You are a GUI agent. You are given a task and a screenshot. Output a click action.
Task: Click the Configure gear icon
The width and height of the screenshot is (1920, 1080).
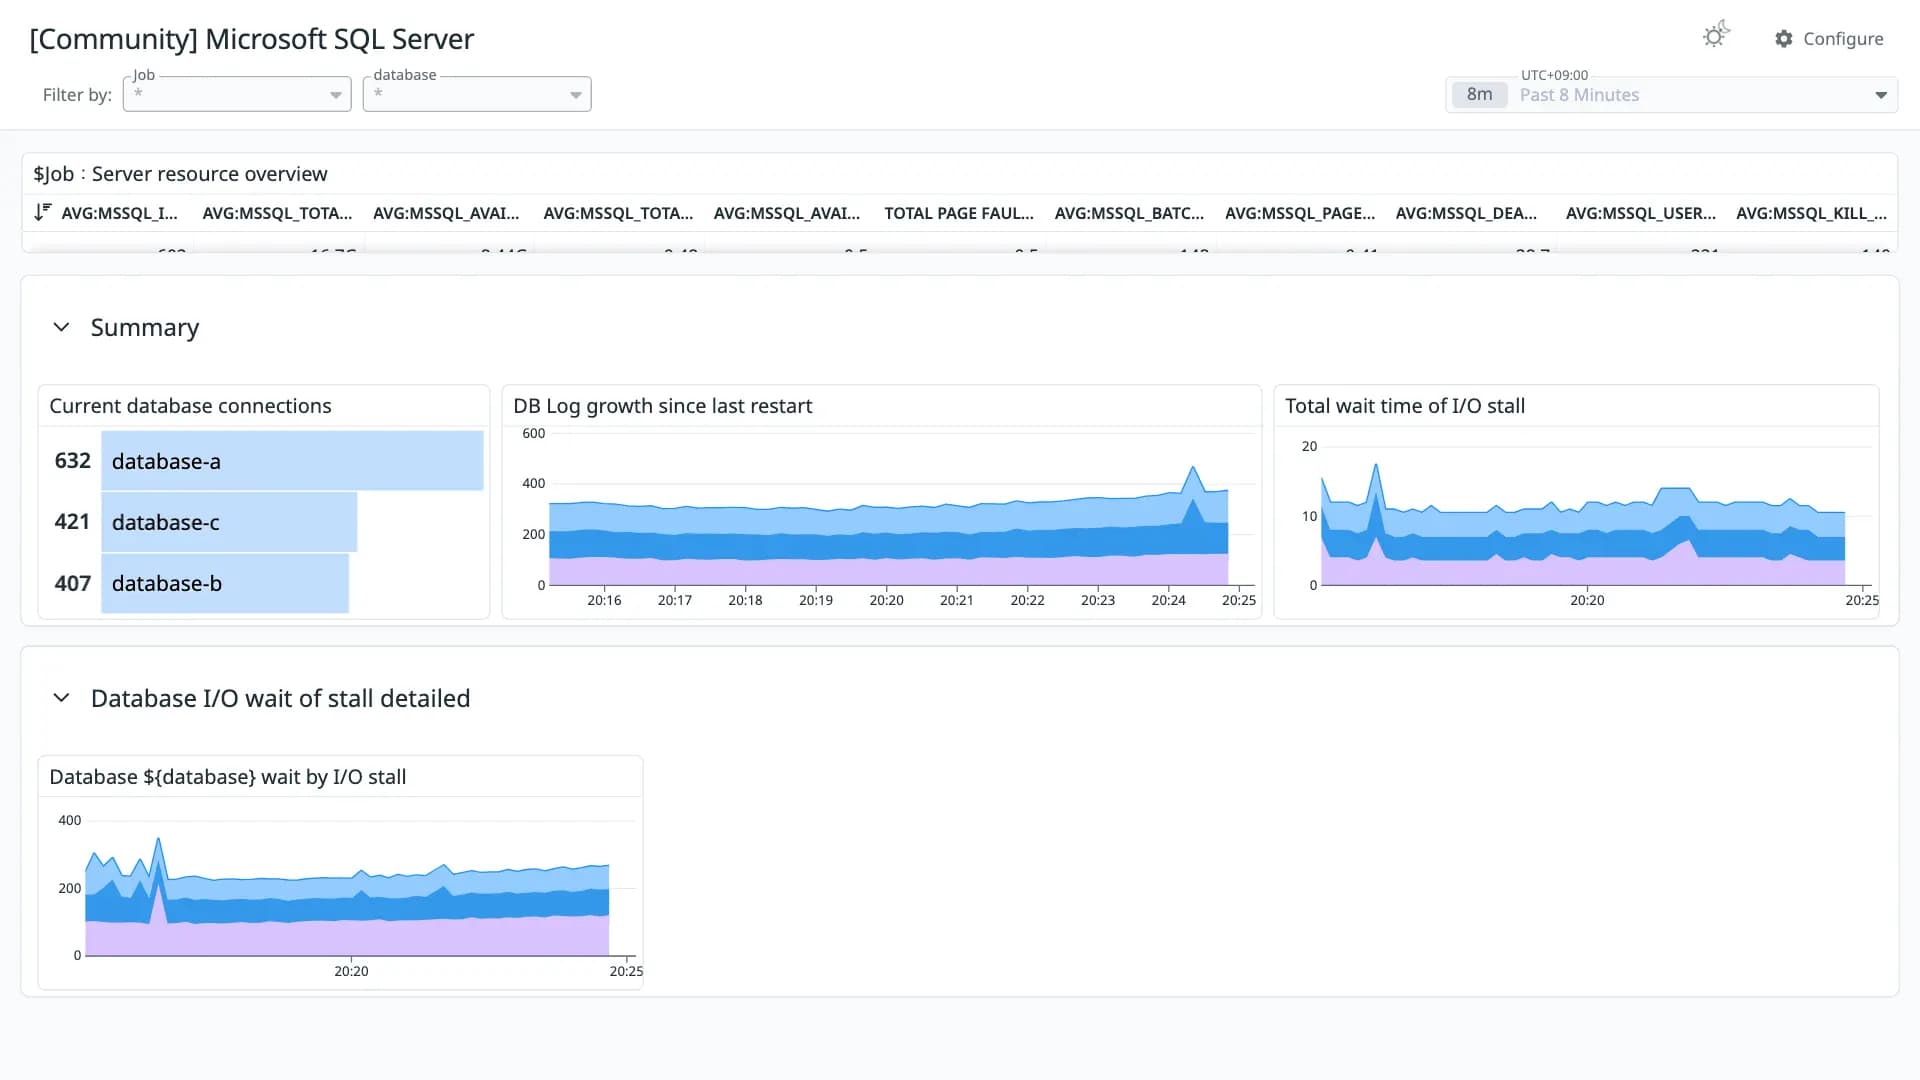1784,39
